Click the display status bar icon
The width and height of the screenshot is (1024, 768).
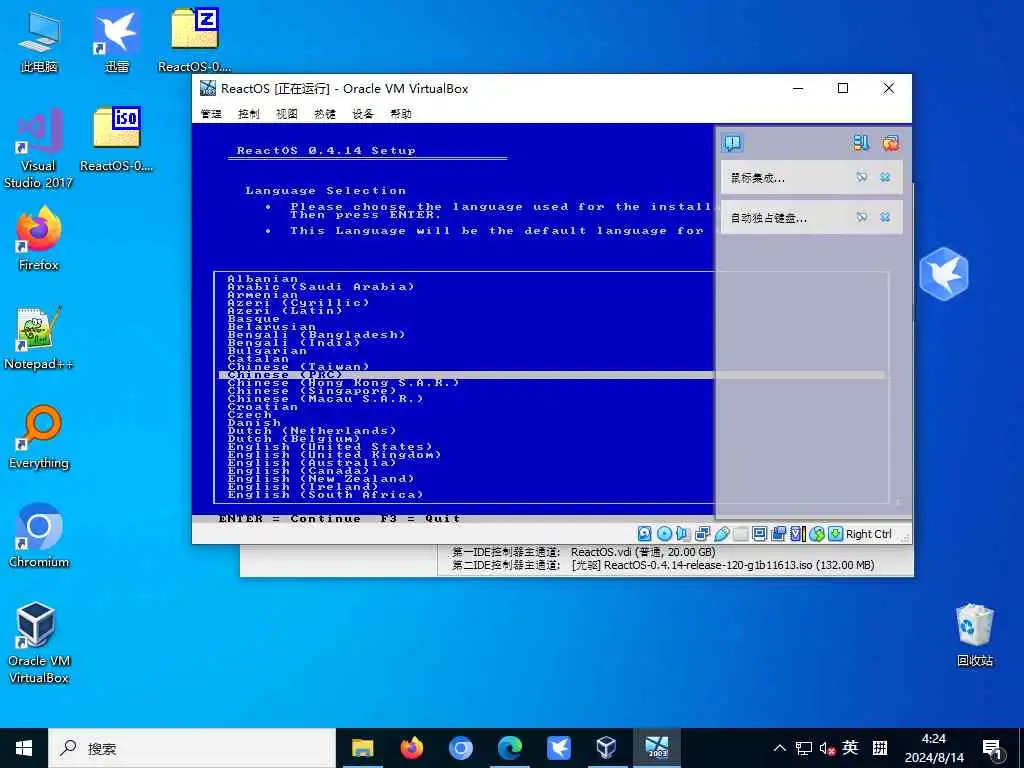point(759,534)
